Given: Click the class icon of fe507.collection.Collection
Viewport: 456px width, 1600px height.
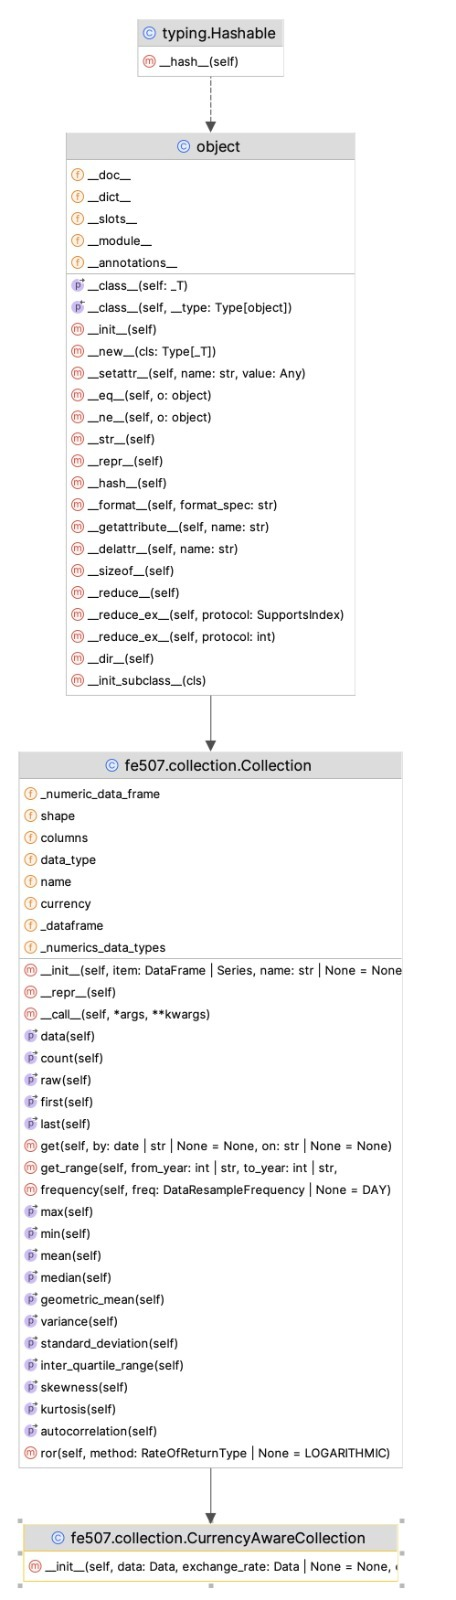Looking at the screenshot, I should pos(112,766).
